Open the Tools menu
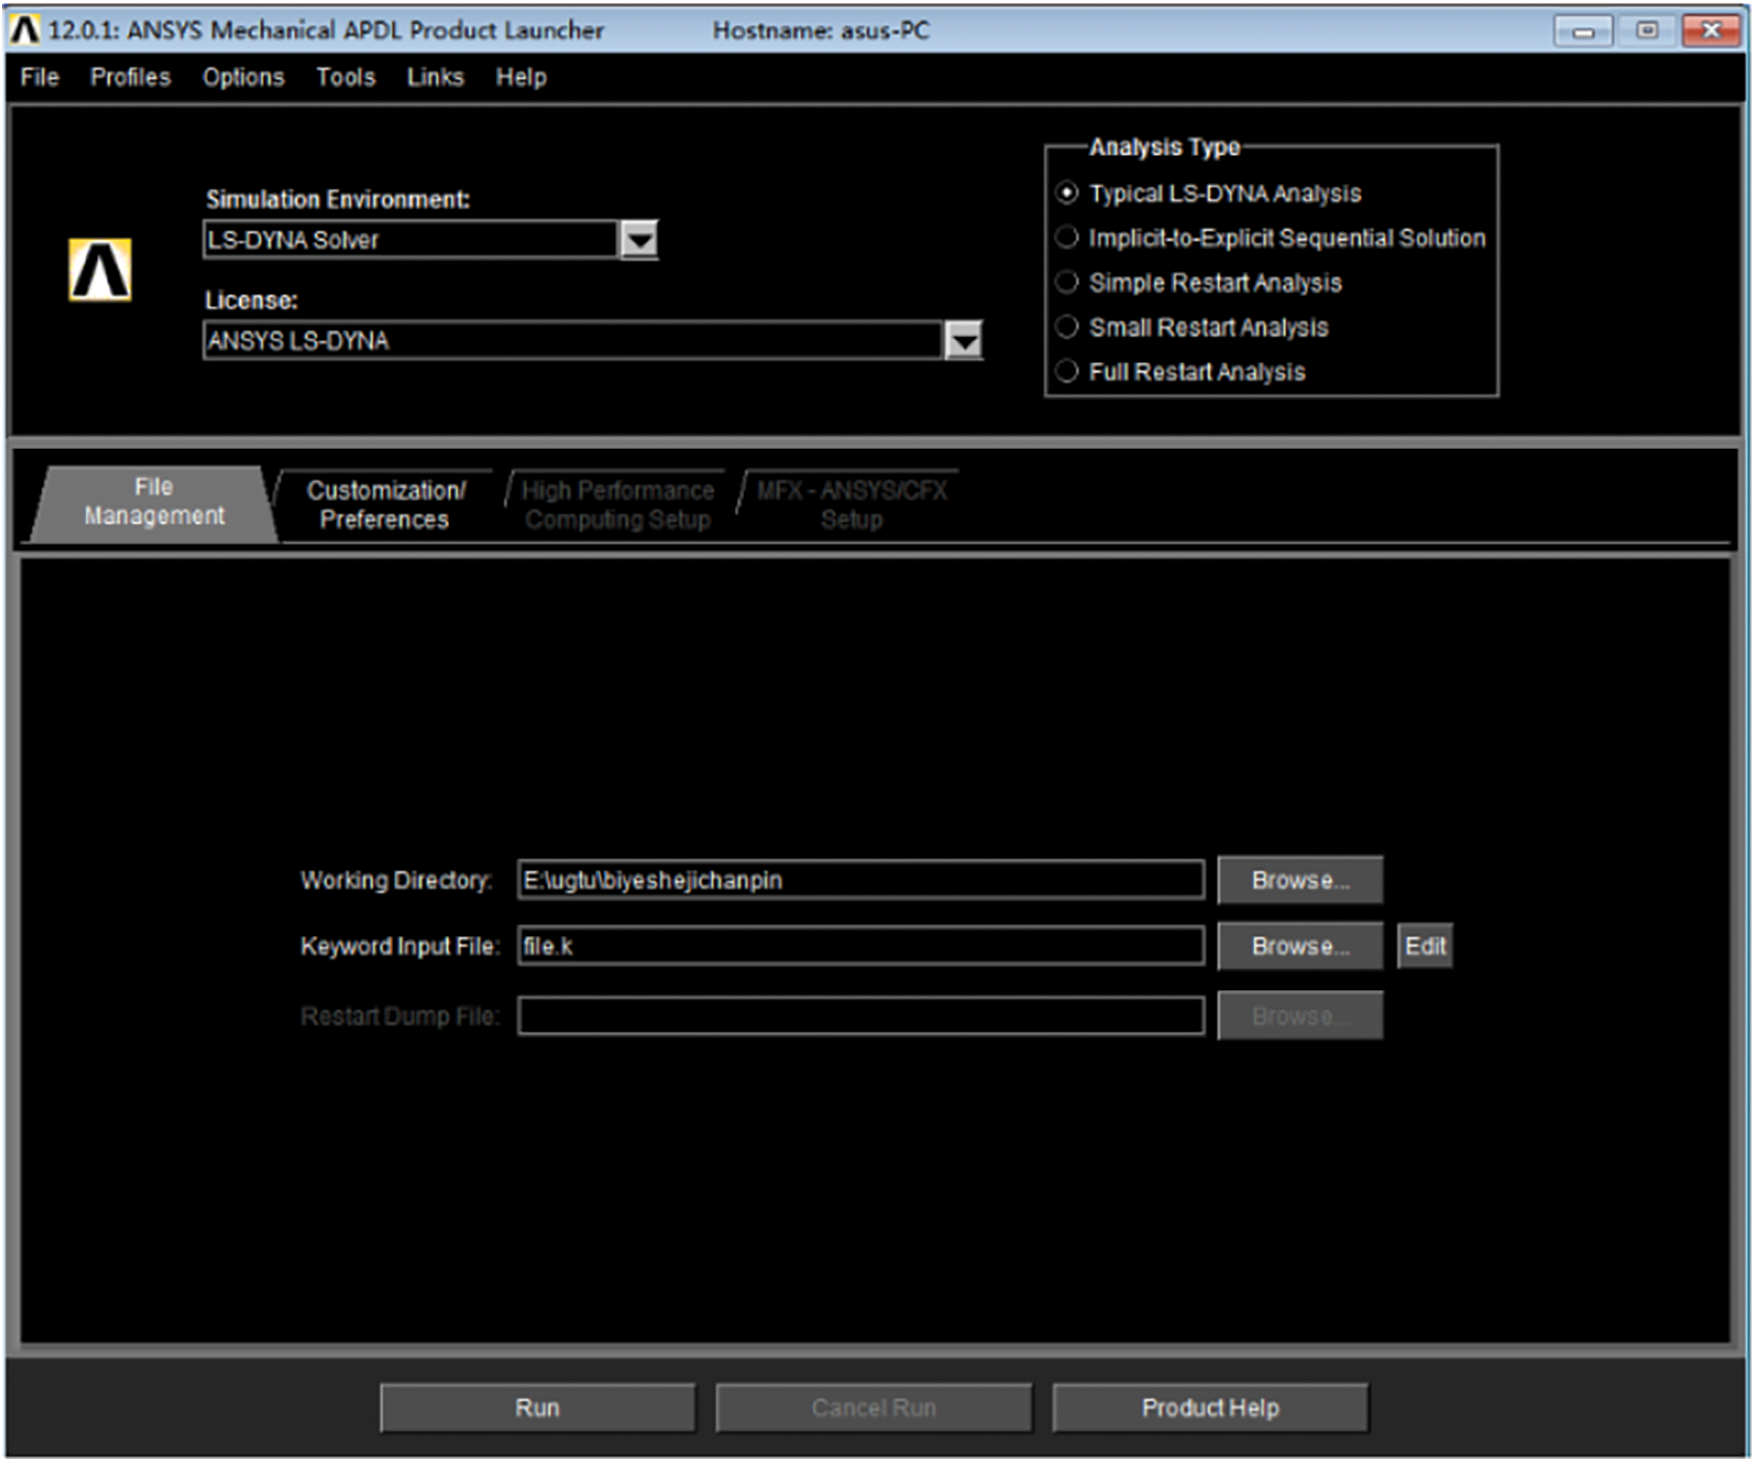 [345, 77]
